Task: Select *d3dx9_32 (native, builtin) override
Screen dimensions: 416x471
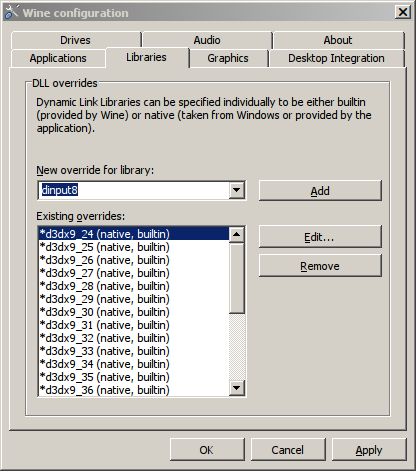Action: [134, 338]
